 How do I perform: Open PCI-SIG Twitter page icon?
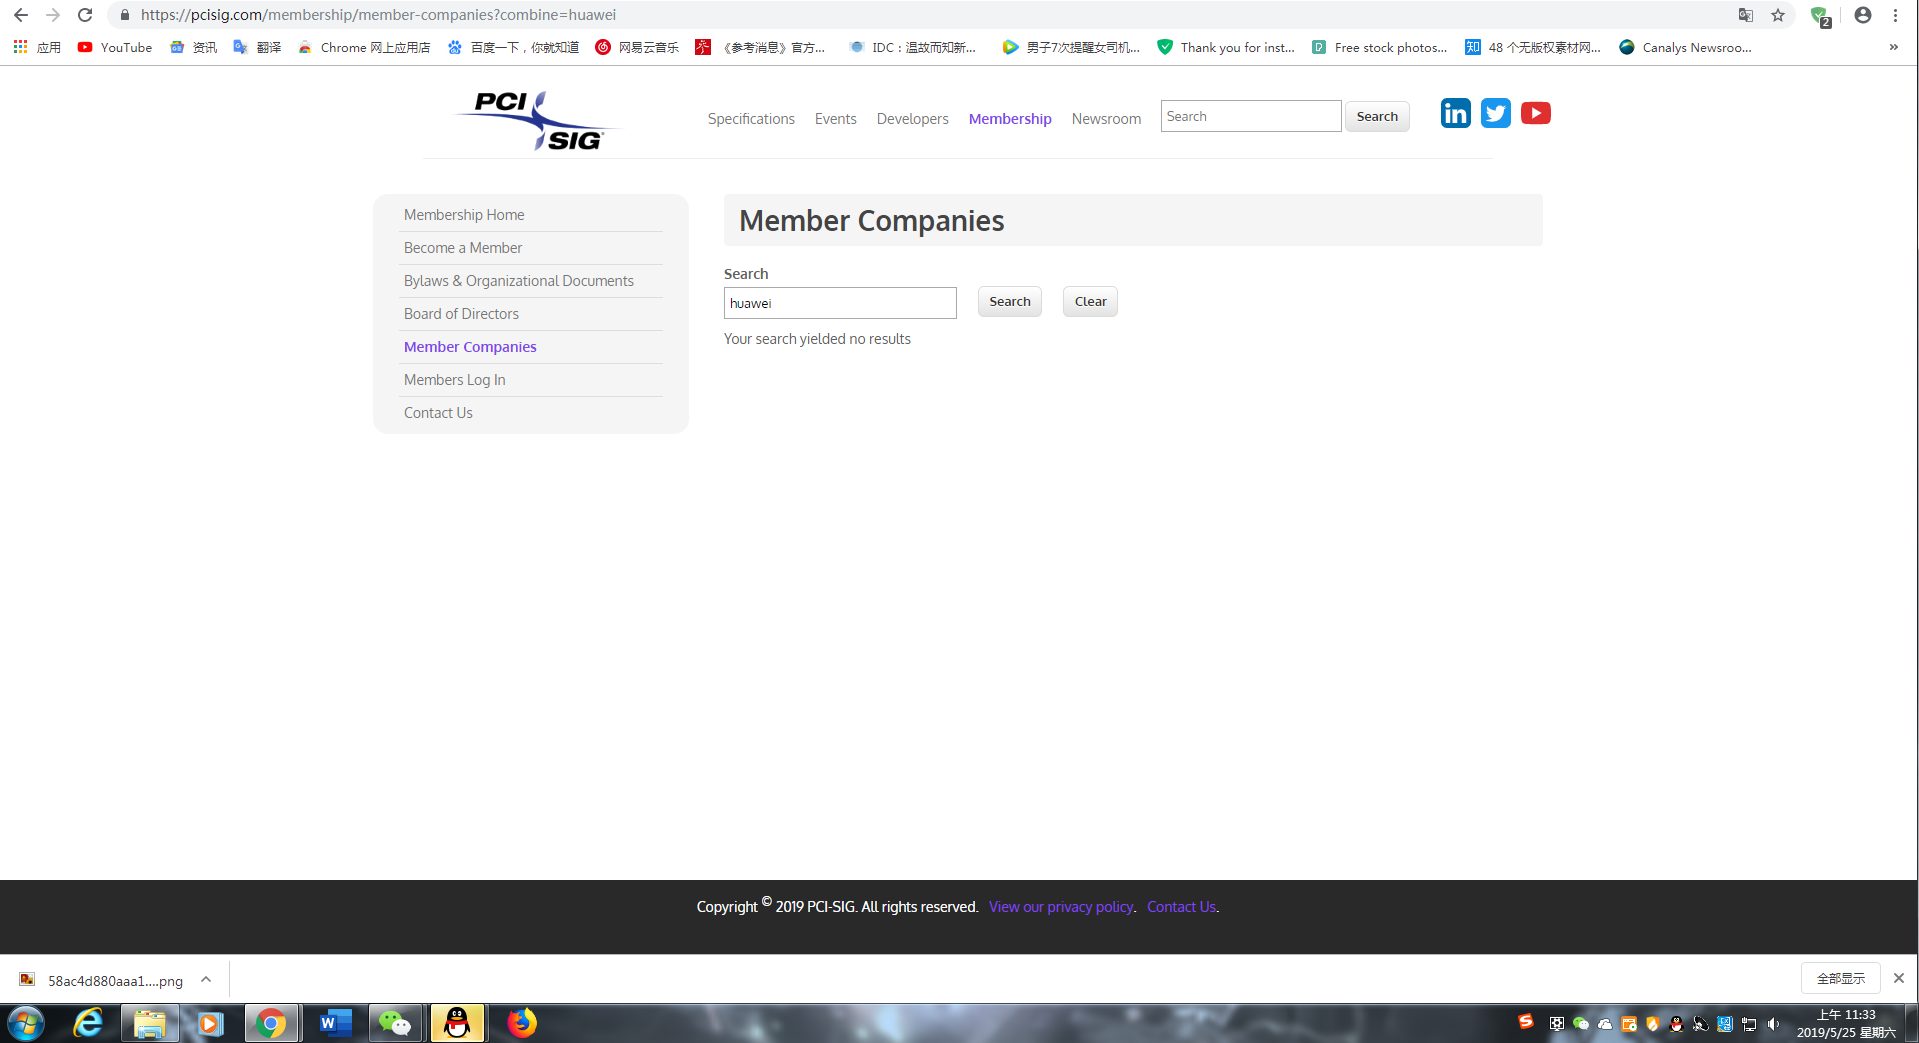(1496, 113)
